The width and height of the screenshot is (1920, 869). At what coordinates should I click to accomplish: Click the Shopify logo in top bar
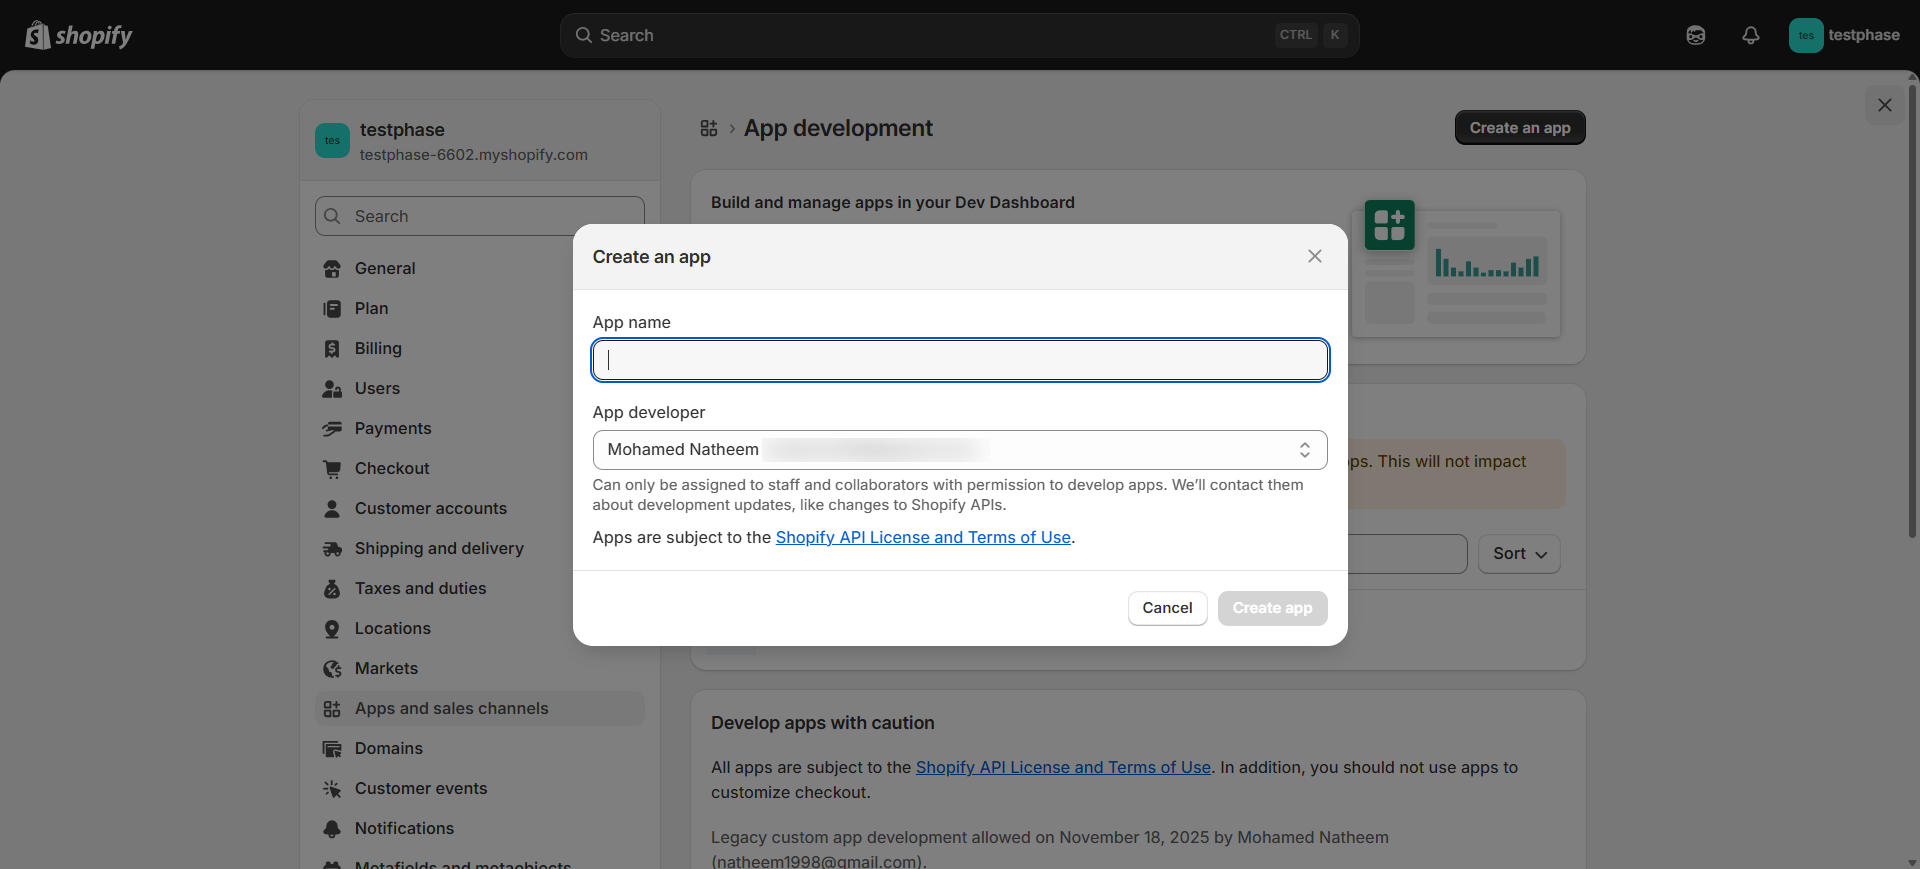(x=78, y=35)
